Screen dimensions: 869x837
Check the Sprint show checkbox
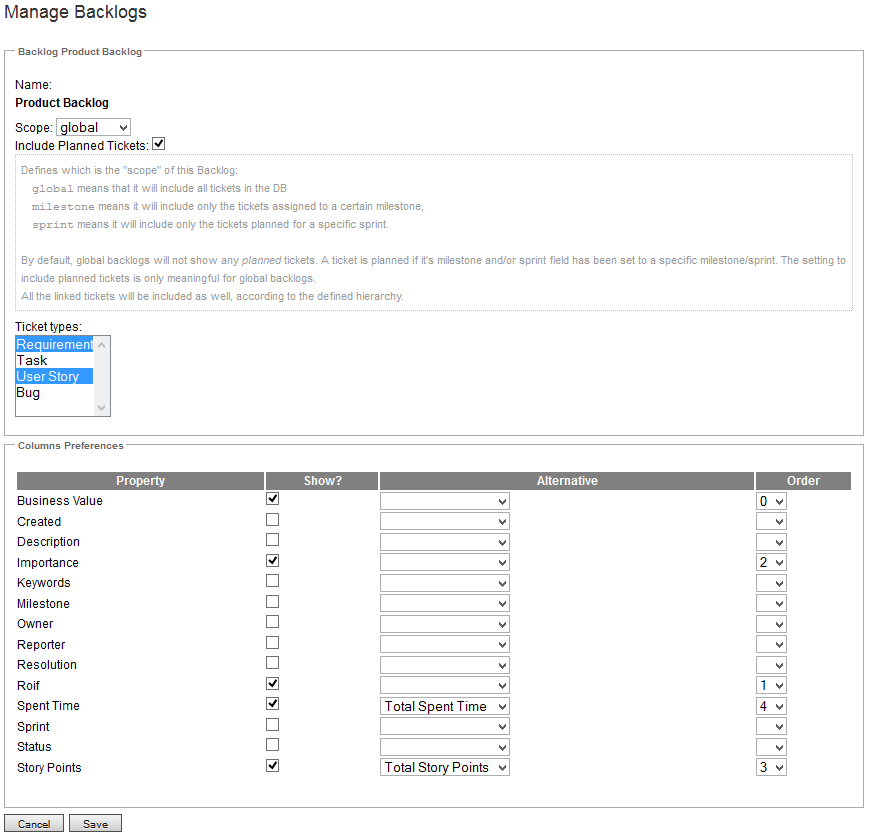click(272, 725)
